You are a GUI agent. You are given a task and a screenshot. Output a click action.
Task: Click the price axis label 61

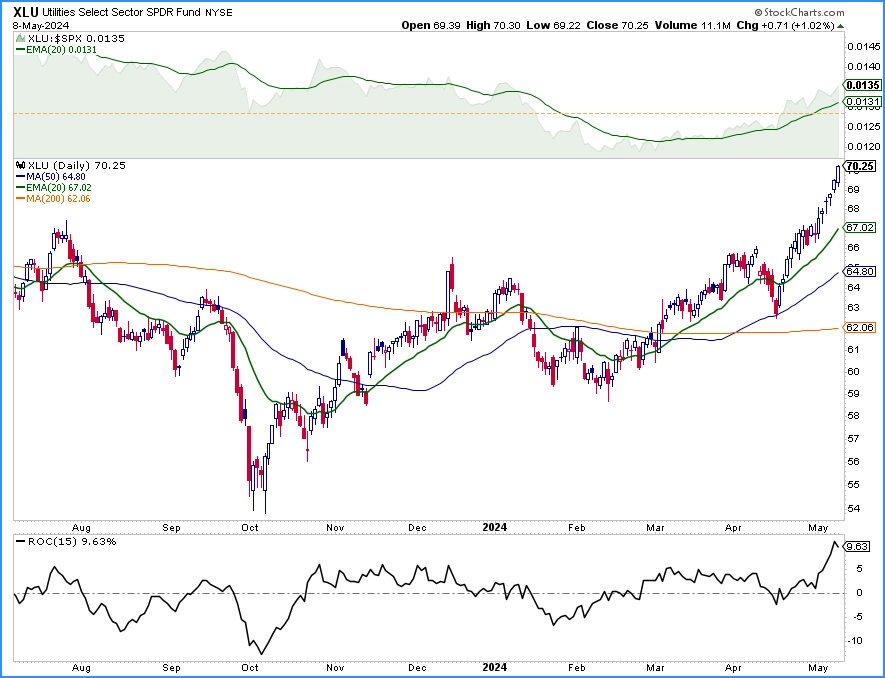[853, 349]
